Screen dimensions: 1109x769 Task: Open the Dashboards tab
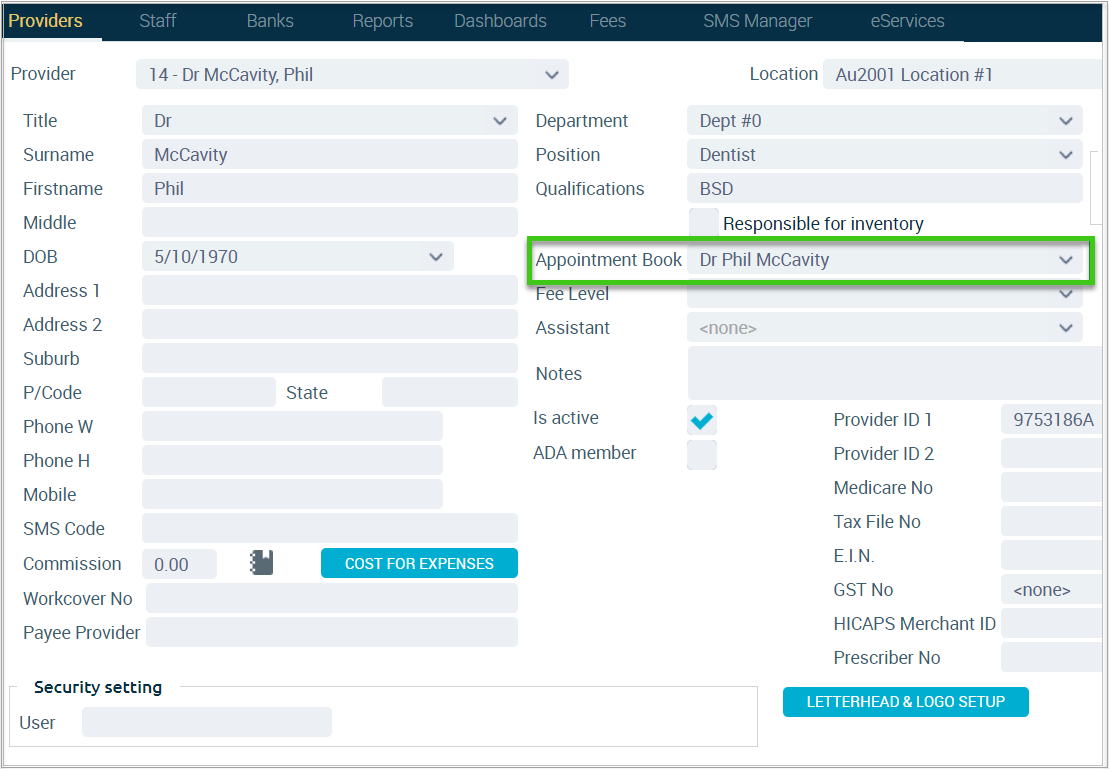500,21
